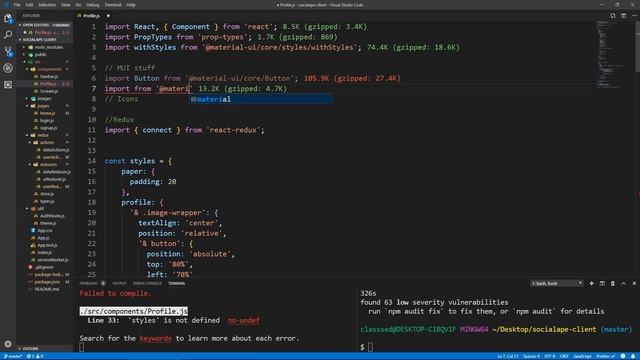Open the View menu
Viewport: 640px width, 360px height.
[65, 5]
